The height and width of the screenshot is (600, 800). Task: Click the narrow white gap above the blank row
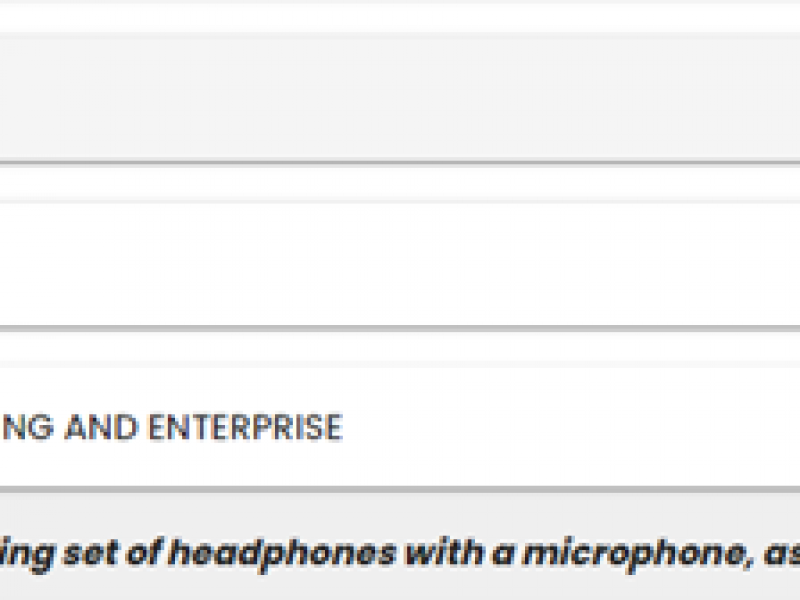(400, 181)
